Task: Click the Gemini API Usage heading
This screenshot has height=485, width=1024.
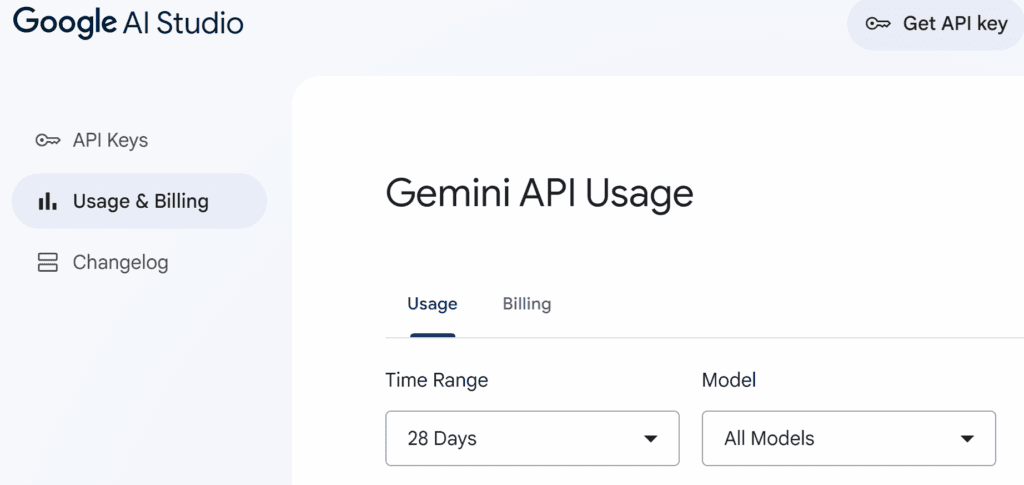Action: tap(539, 193)
